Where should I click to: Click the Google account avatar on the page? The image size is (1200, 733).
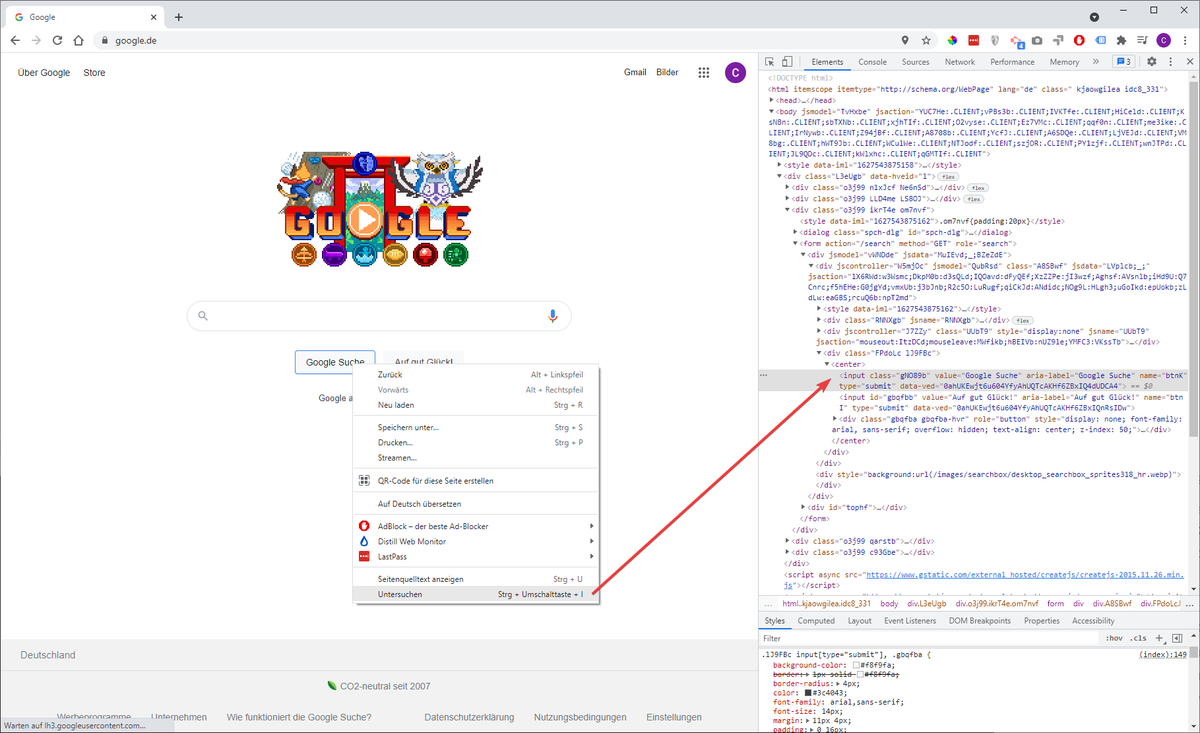(x=735, y=73)
